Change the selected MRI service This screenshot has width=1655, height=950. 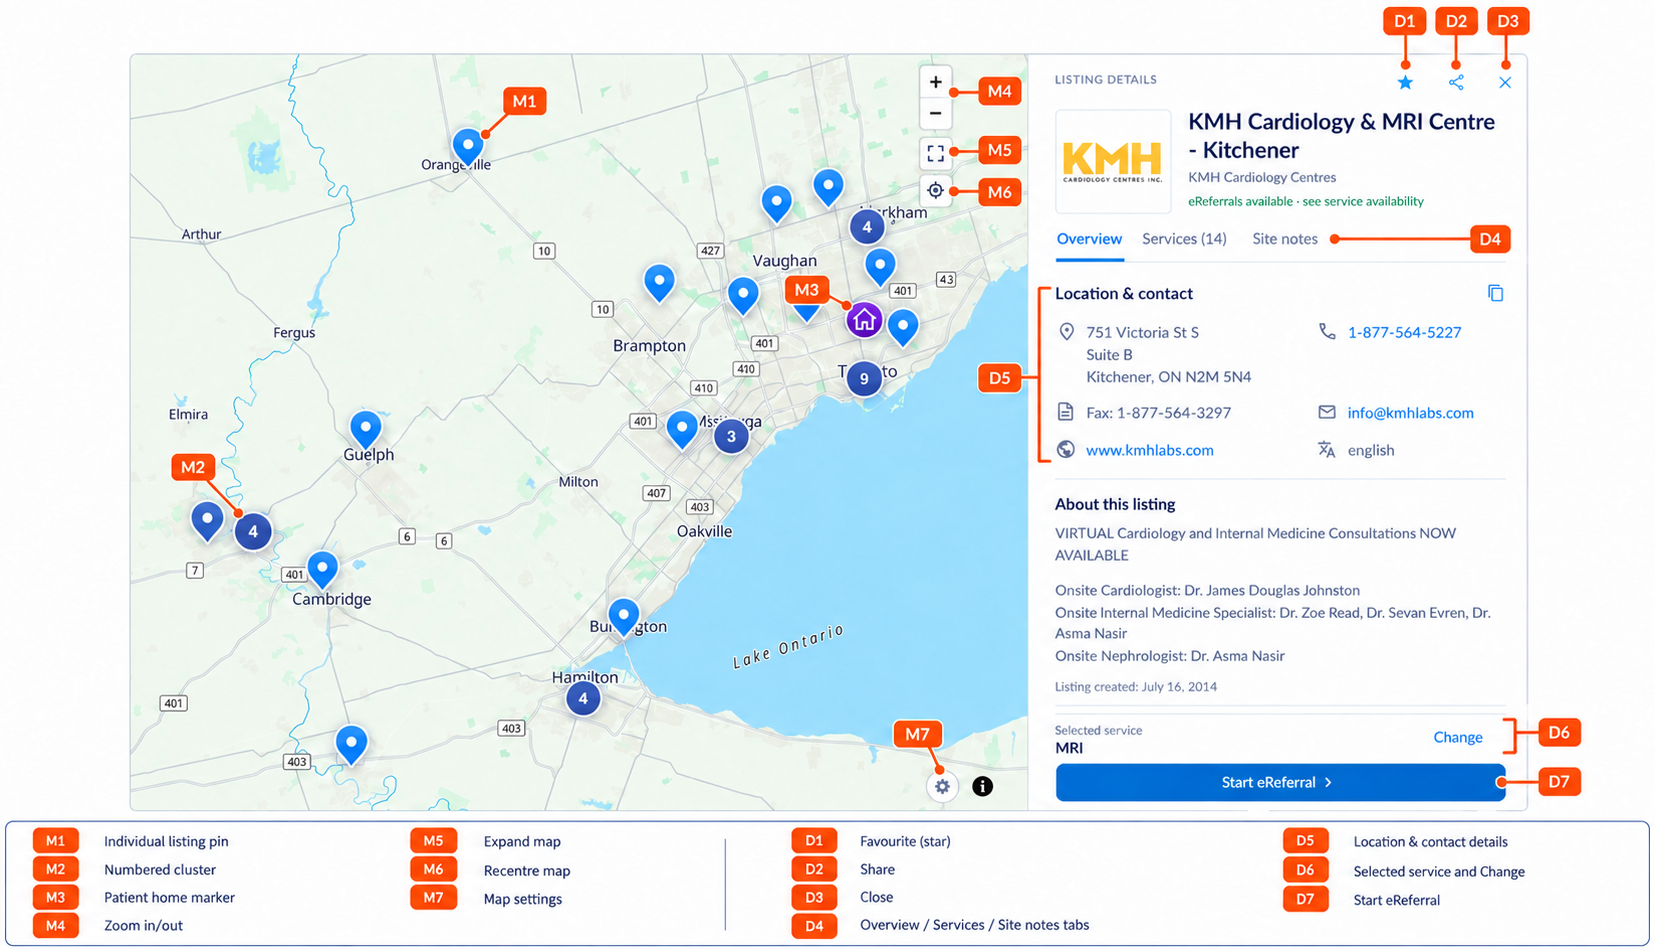click(x=1457, y=737)
